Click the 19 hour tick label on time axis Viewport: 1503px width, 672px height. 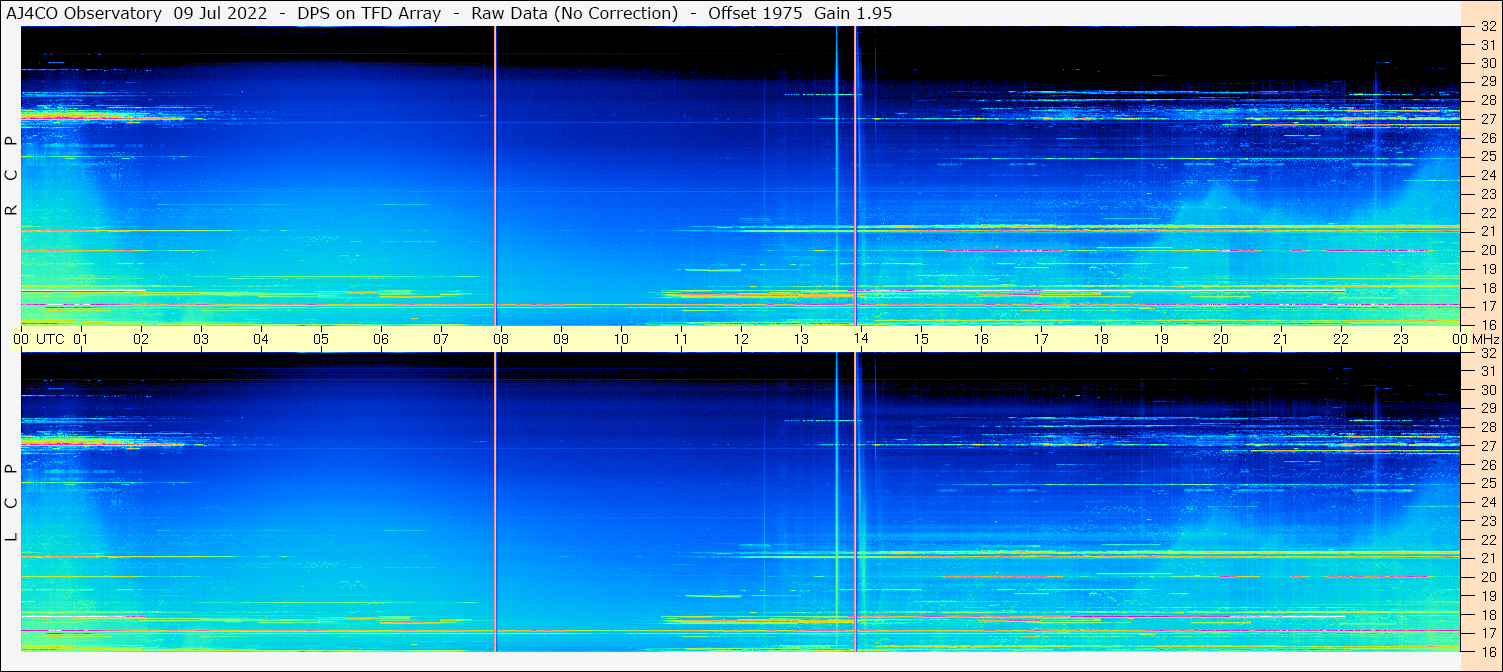(x=1161, y=339)
